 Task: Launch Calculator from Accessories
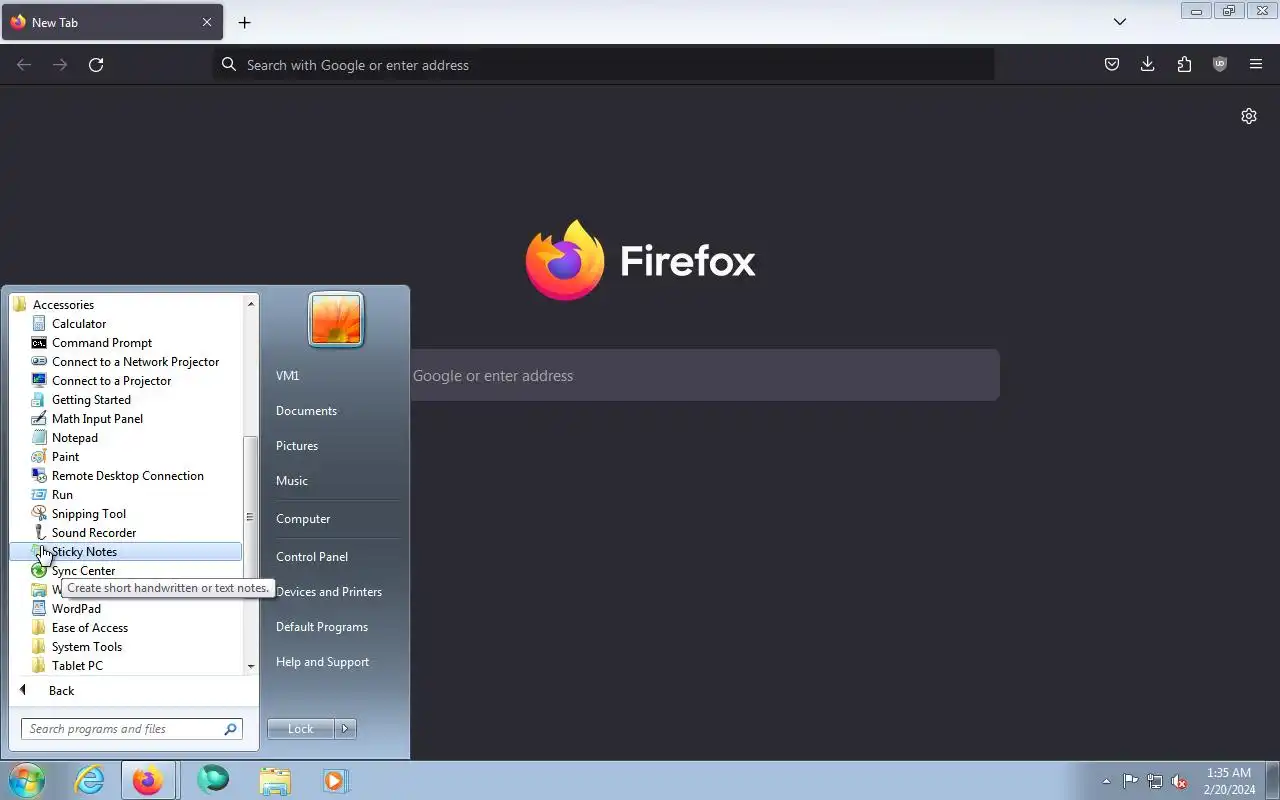(79, 324)
